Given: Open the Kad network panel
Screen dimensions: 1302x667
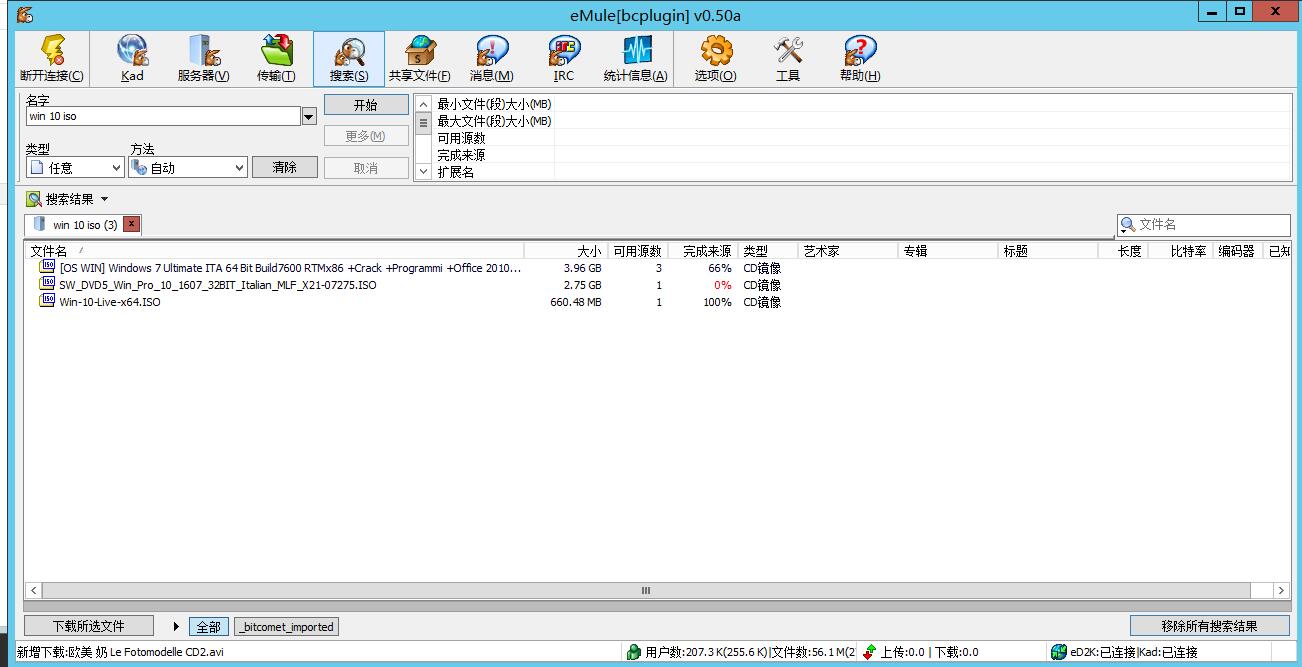Looking at the screenshot, I should click(132, 59).
